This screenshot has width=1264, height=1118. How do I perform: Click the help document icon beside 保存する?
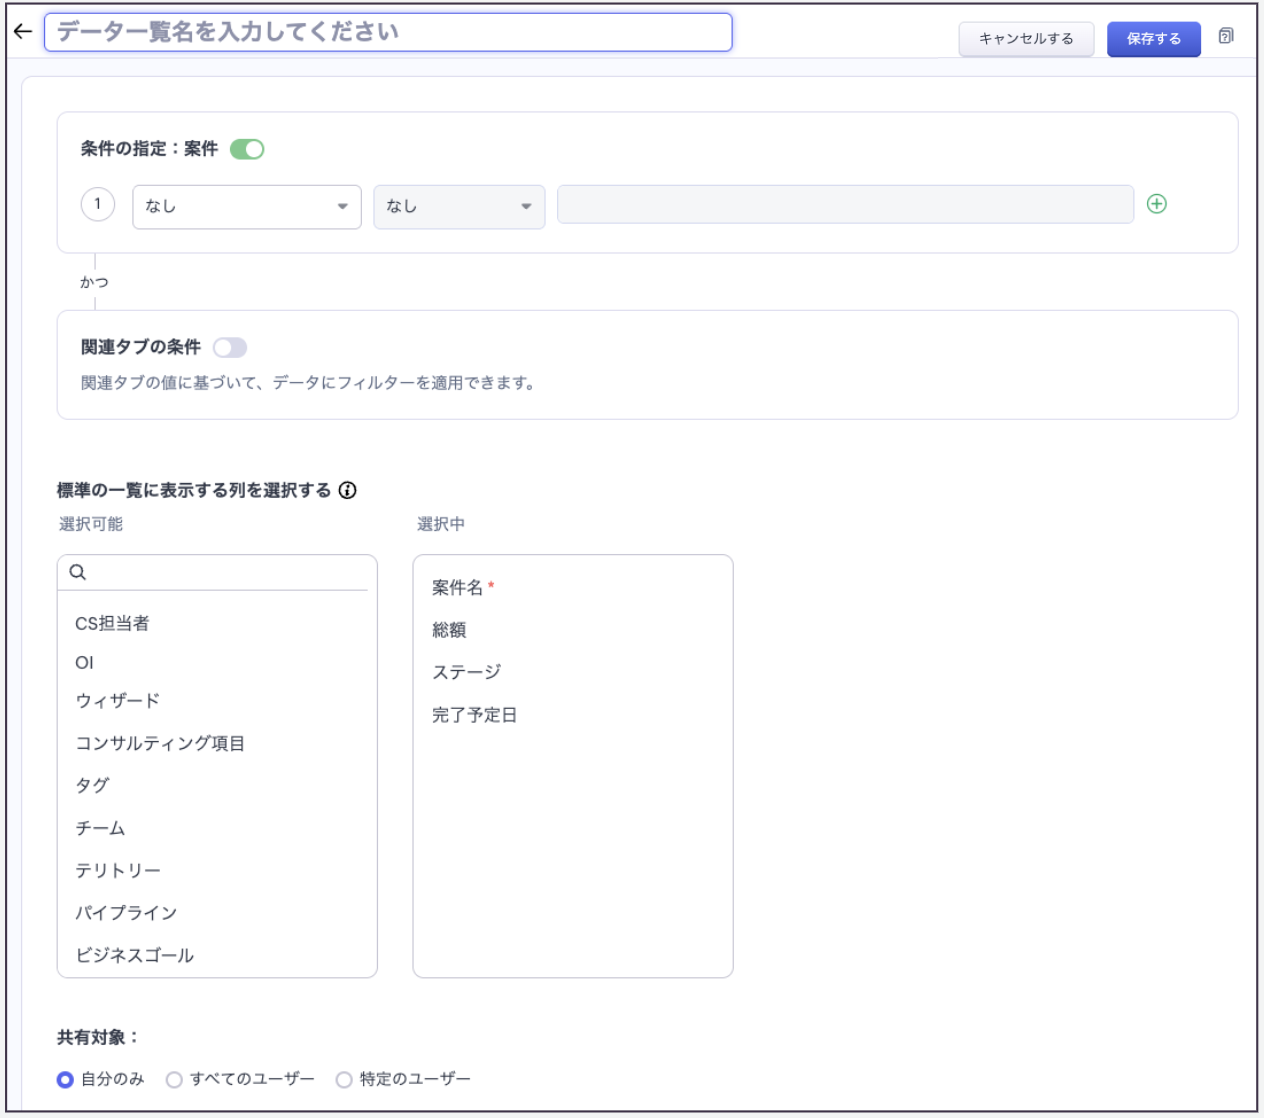click(1226, 37)
